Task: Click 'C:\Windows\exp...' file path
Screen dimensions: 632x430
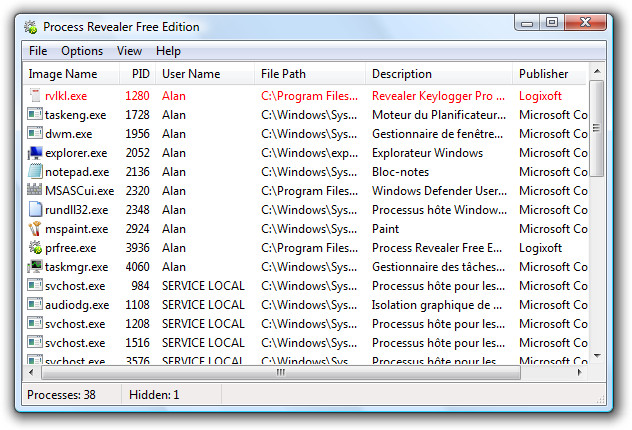Action: point(309,153)
